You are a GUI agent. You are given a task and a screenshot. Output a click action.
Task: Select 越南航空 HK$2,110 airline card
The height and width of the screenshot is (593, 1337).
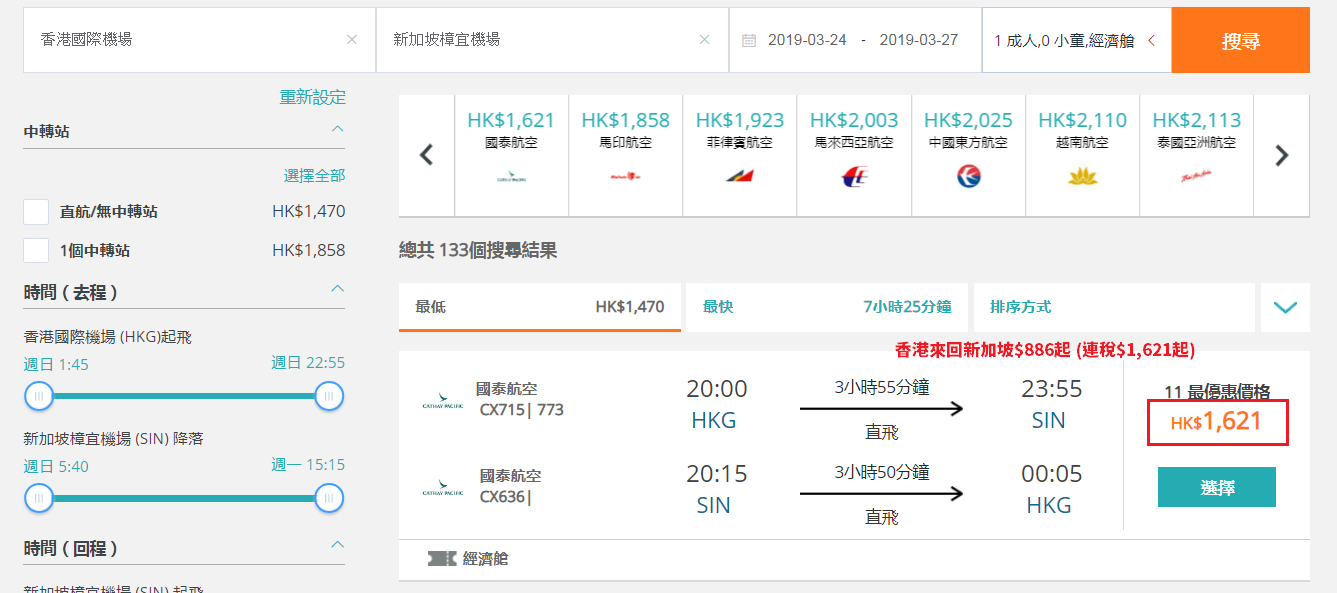[x=1082, y=155]
